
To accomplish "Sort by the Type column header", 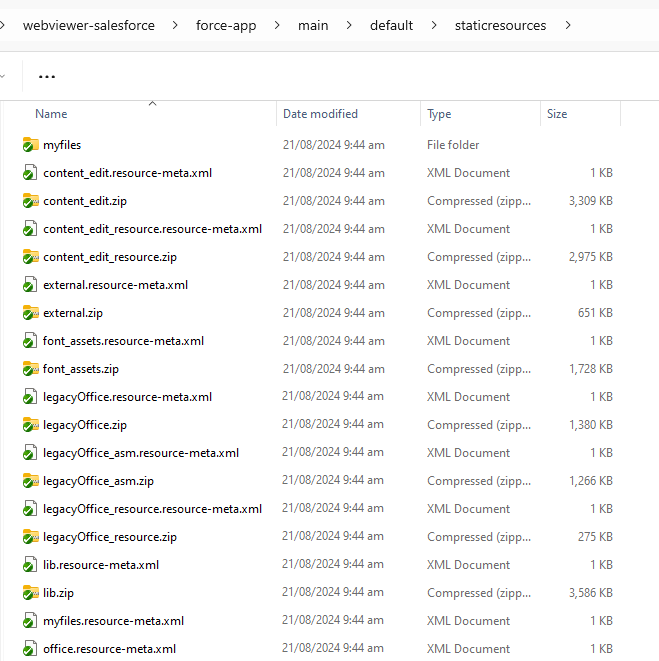I will [439, 114].
